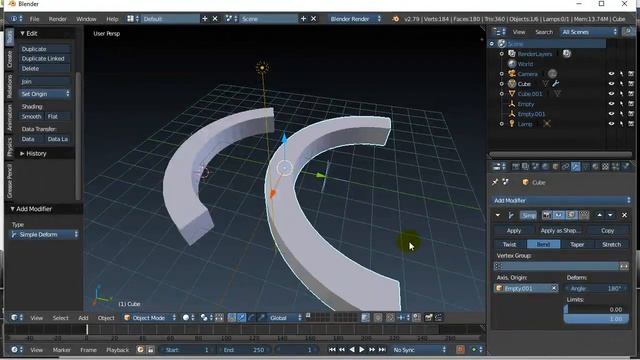Click the OpenGL render animation clapper icon
Screen dimensions: 640x360
coord(438,318)
